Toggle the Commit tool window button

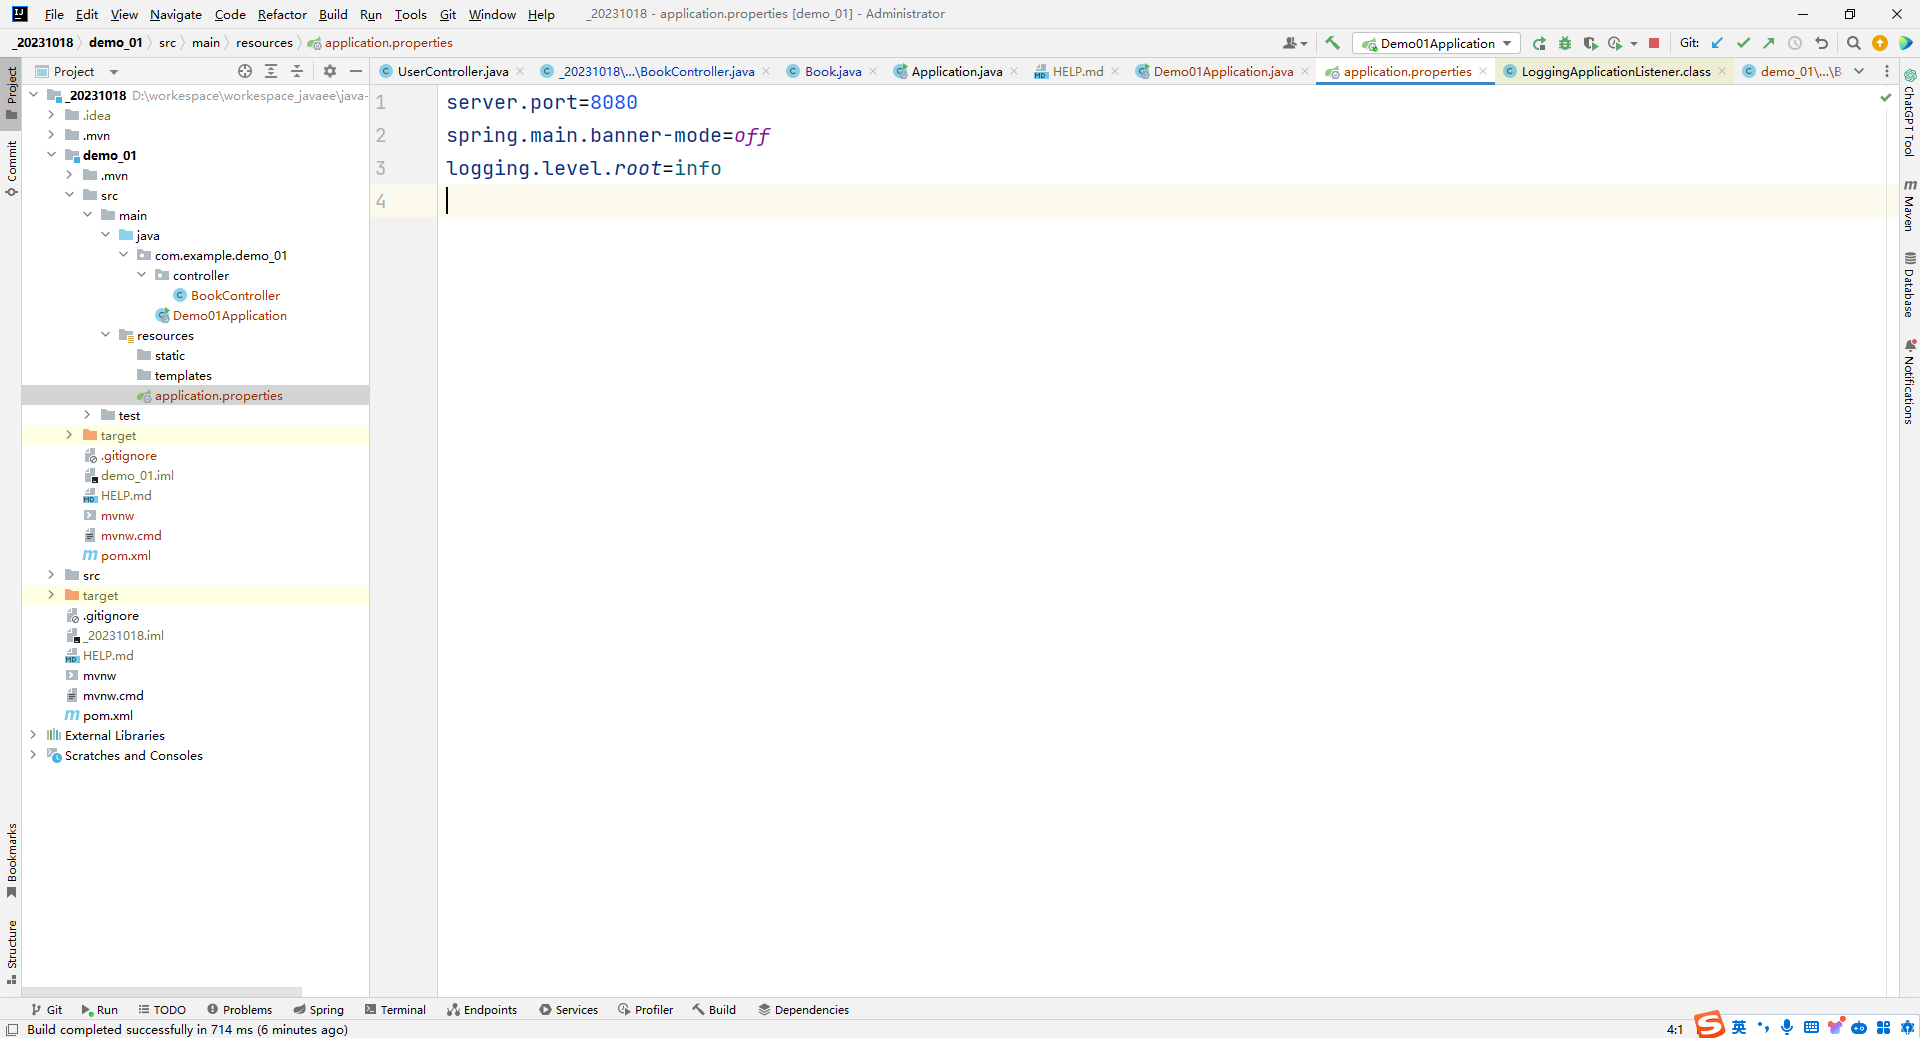point(11,167)
